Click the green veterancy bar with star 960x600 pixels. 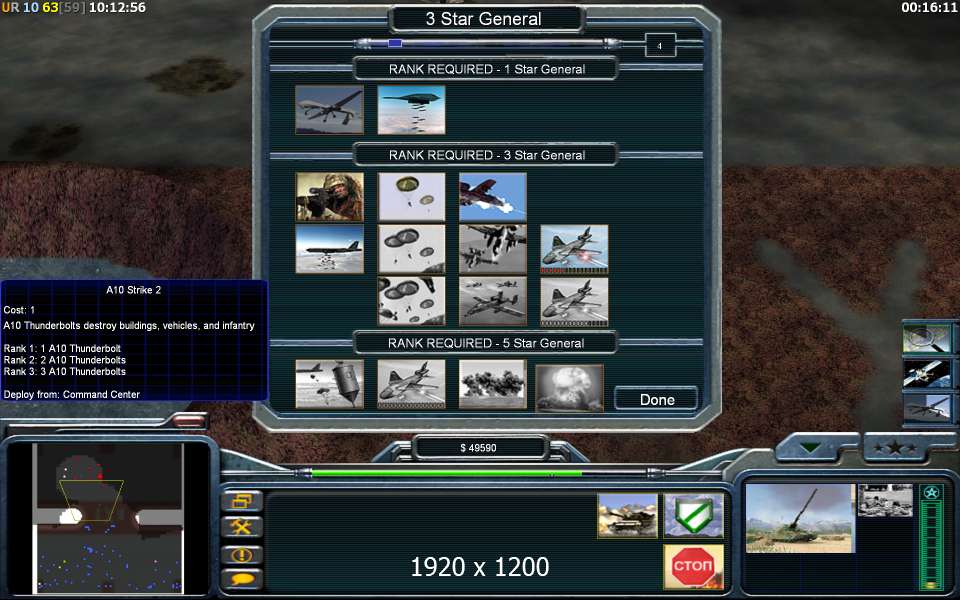[931, 537]
